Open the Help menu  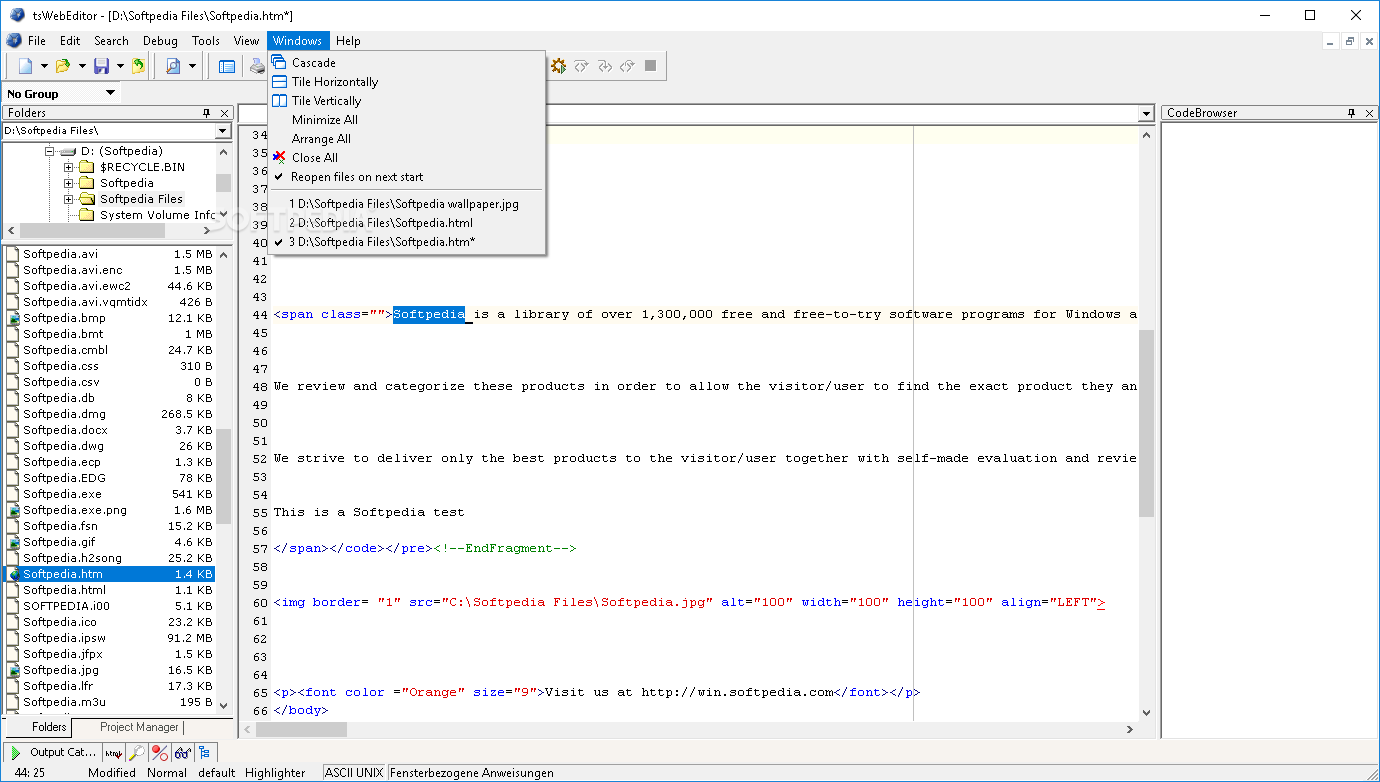click(x=348, y=41)
